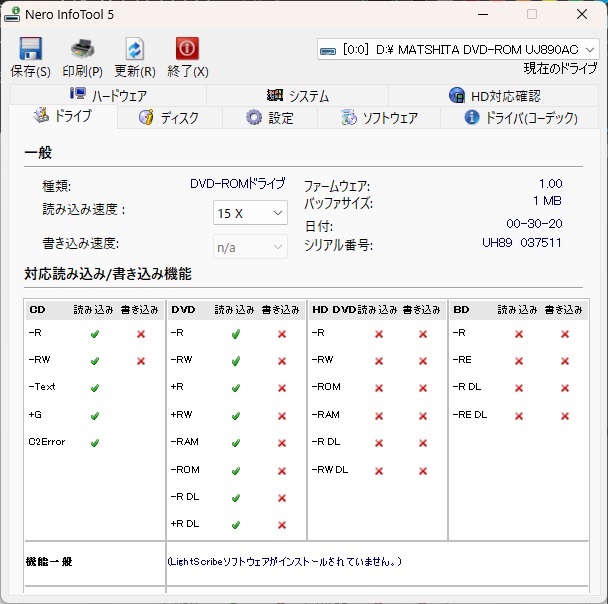
Task: Click the Nero InfoTool title bar icon
Action: 12,14
